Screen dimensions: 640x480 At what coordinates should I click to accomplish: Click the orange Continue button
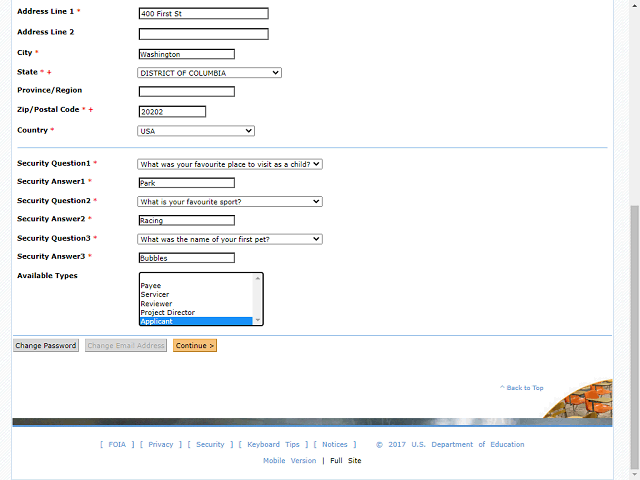pos(195,346)
